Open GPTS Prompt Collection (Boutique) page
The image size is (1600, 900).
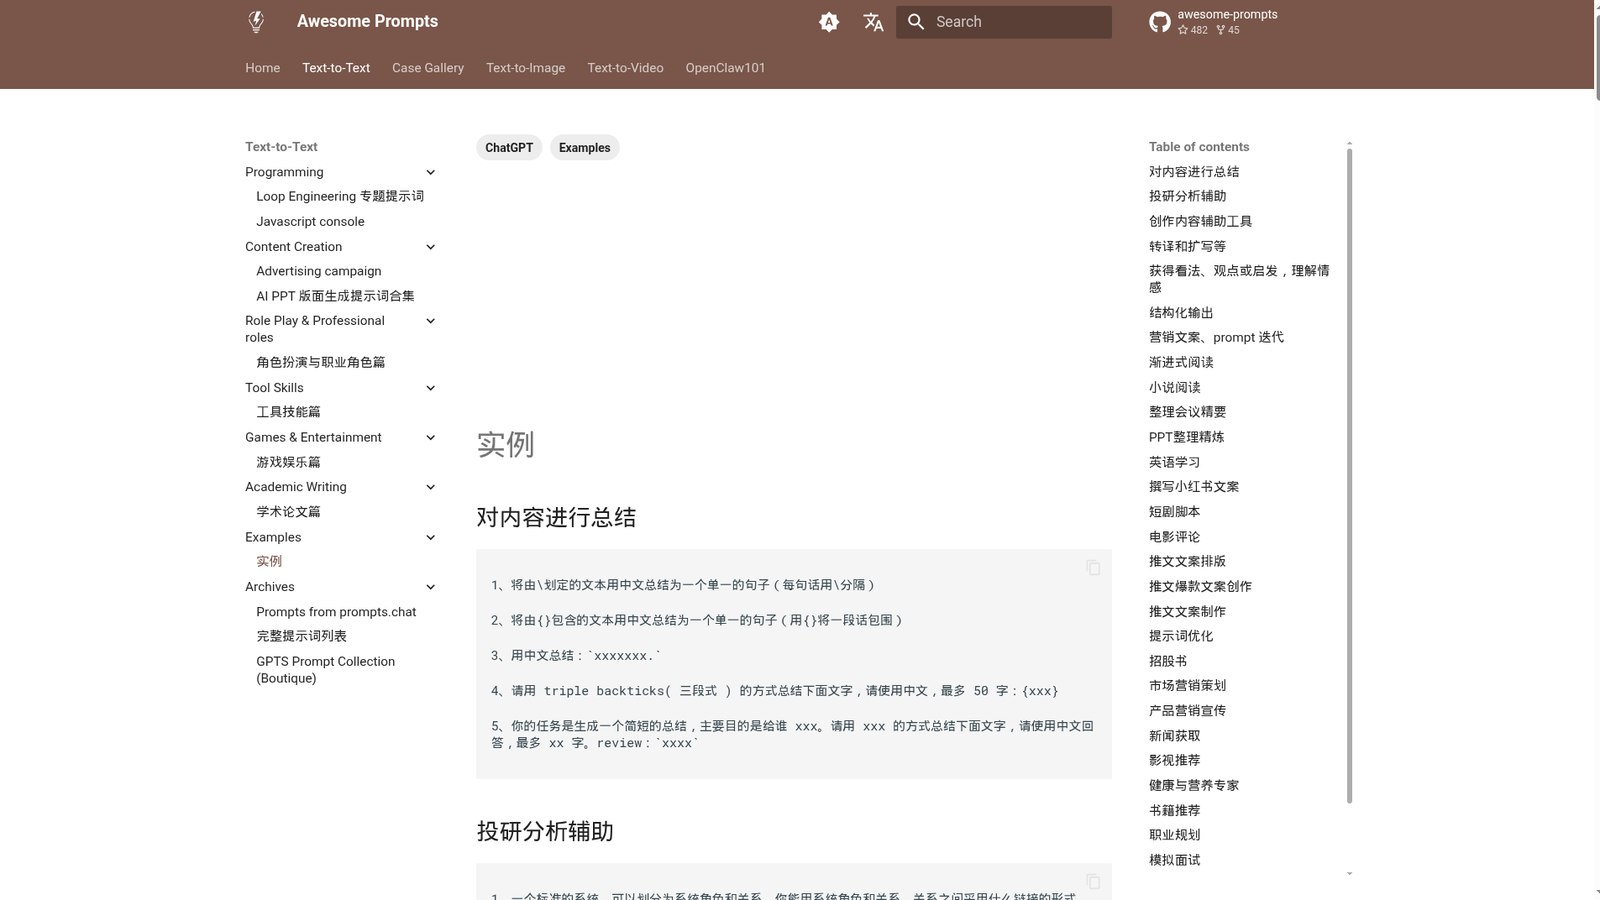(x=326, y=670)
